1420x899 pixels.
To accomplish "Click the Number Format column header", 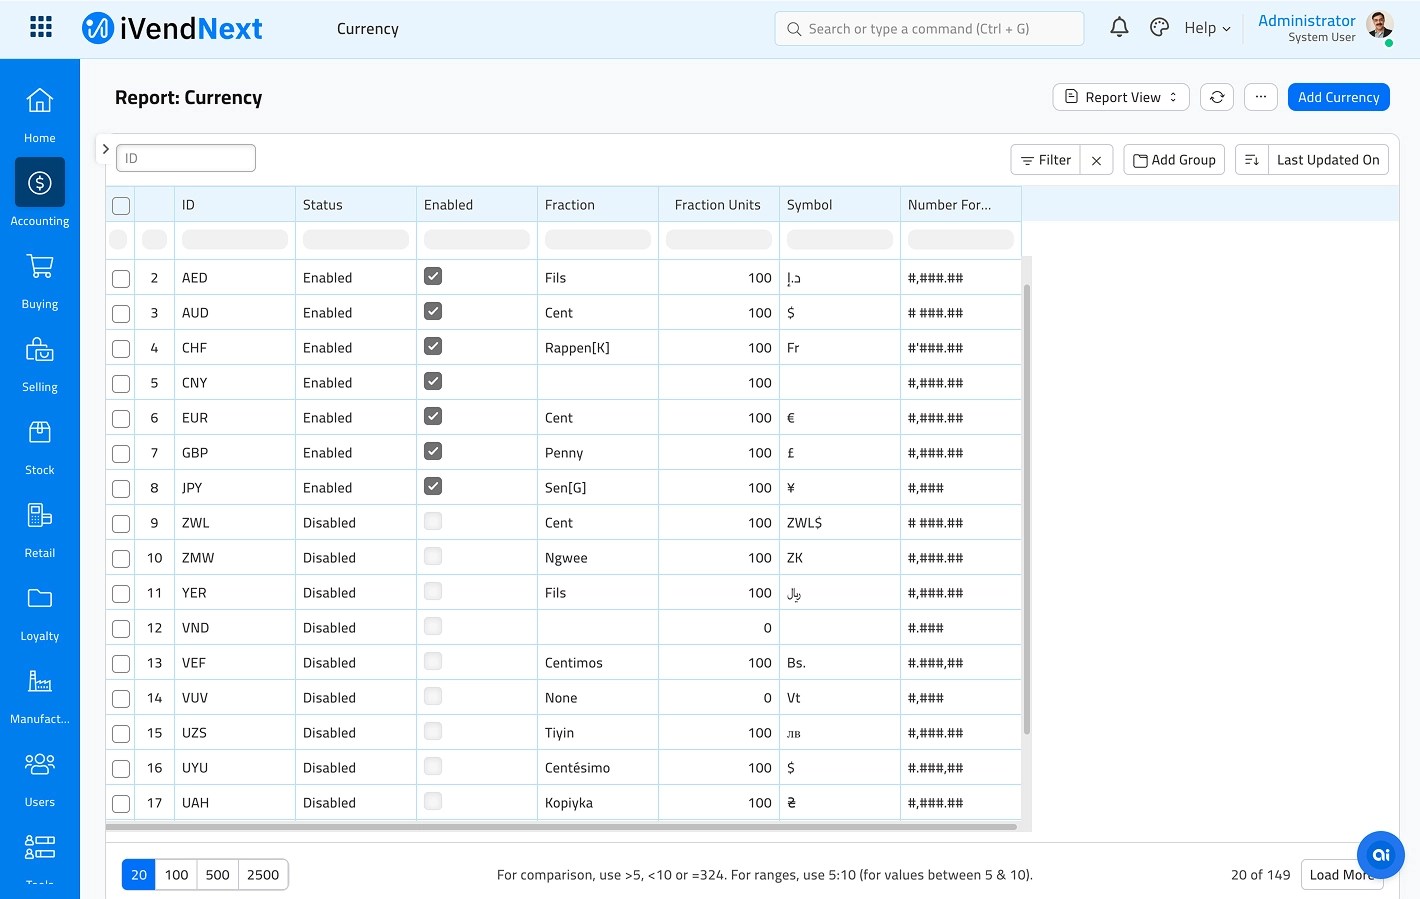I will pyautogui.click(x=961, y=205).
